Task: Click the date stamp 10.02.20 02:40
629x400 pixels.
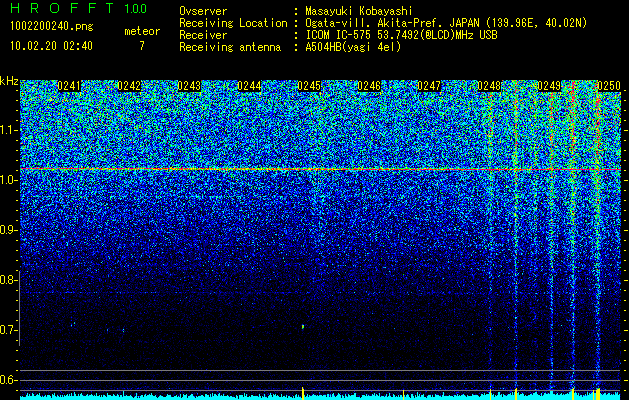Action: point(51,46)
